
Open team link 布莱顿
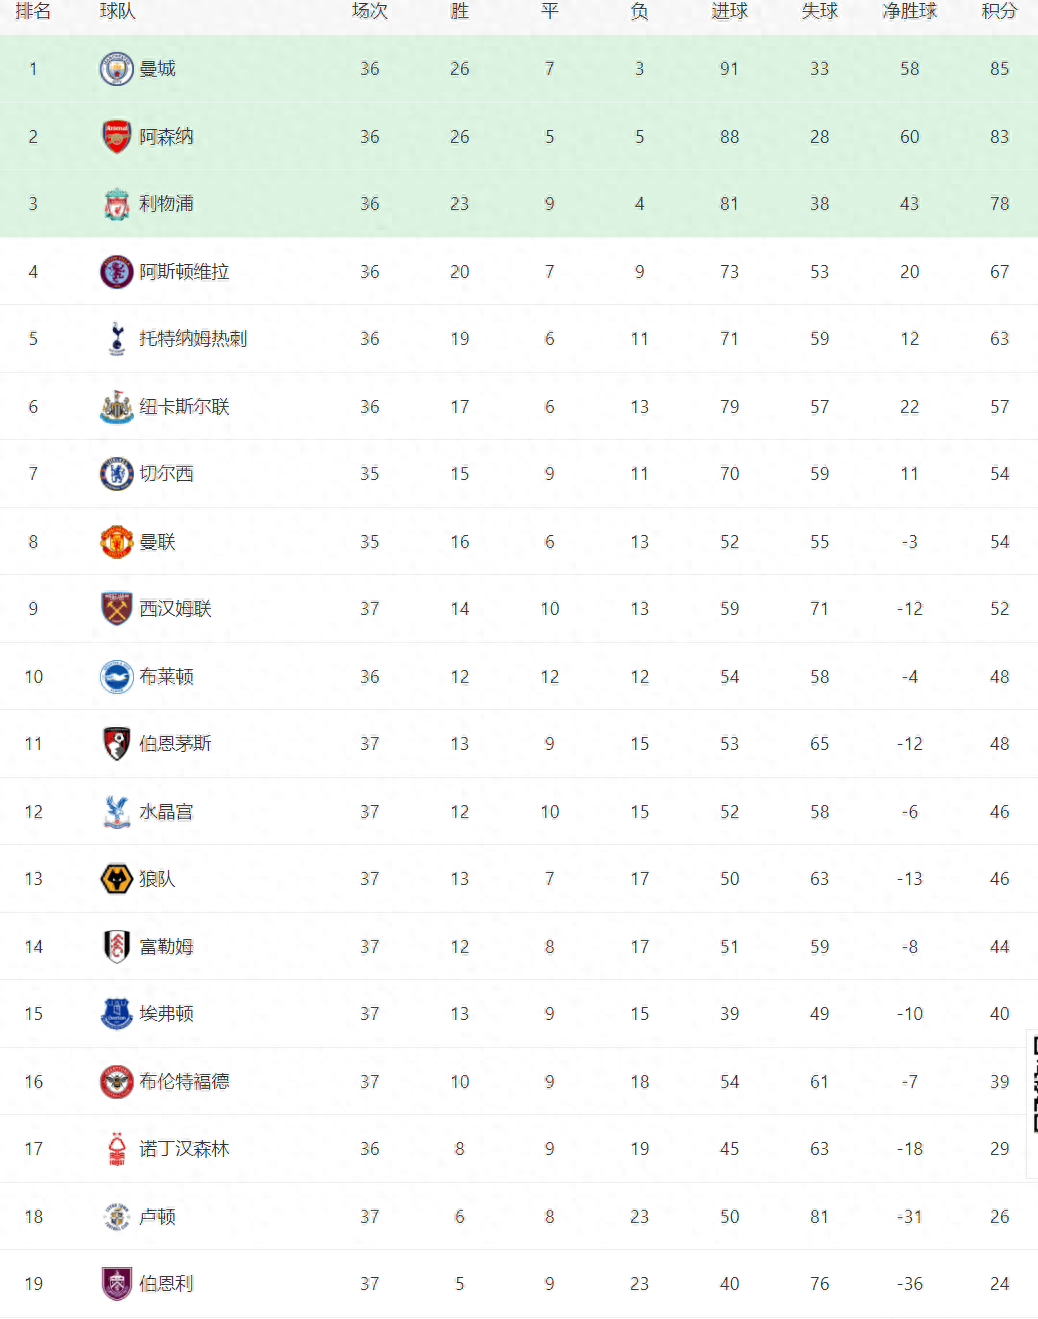click(x=167, y=677)
